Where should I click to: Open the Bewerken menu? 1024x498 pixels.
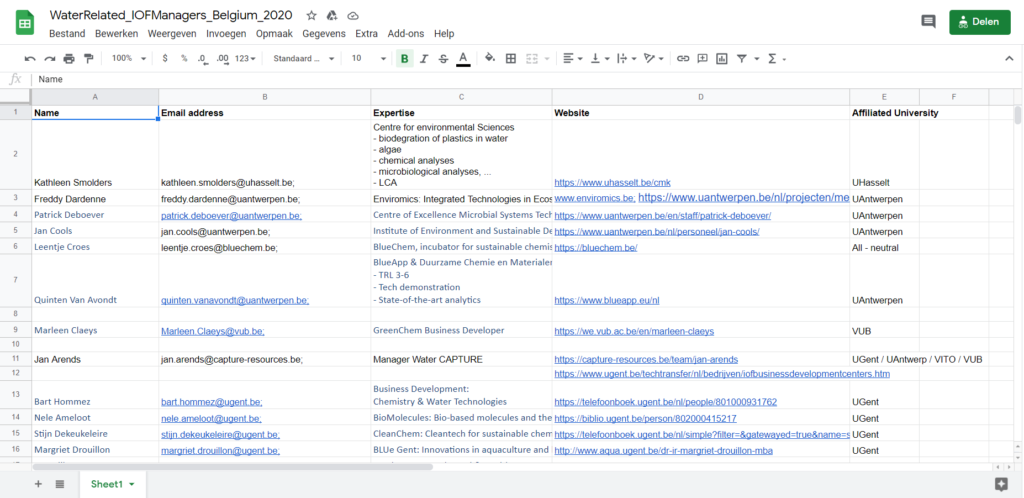116,34
